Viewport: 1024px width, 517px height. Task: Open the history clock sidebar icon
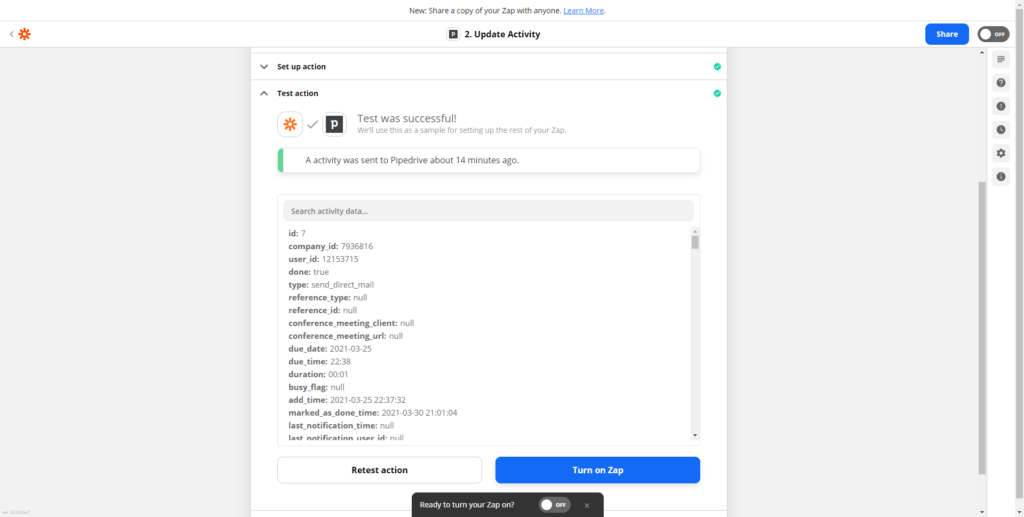[1000, 129]
